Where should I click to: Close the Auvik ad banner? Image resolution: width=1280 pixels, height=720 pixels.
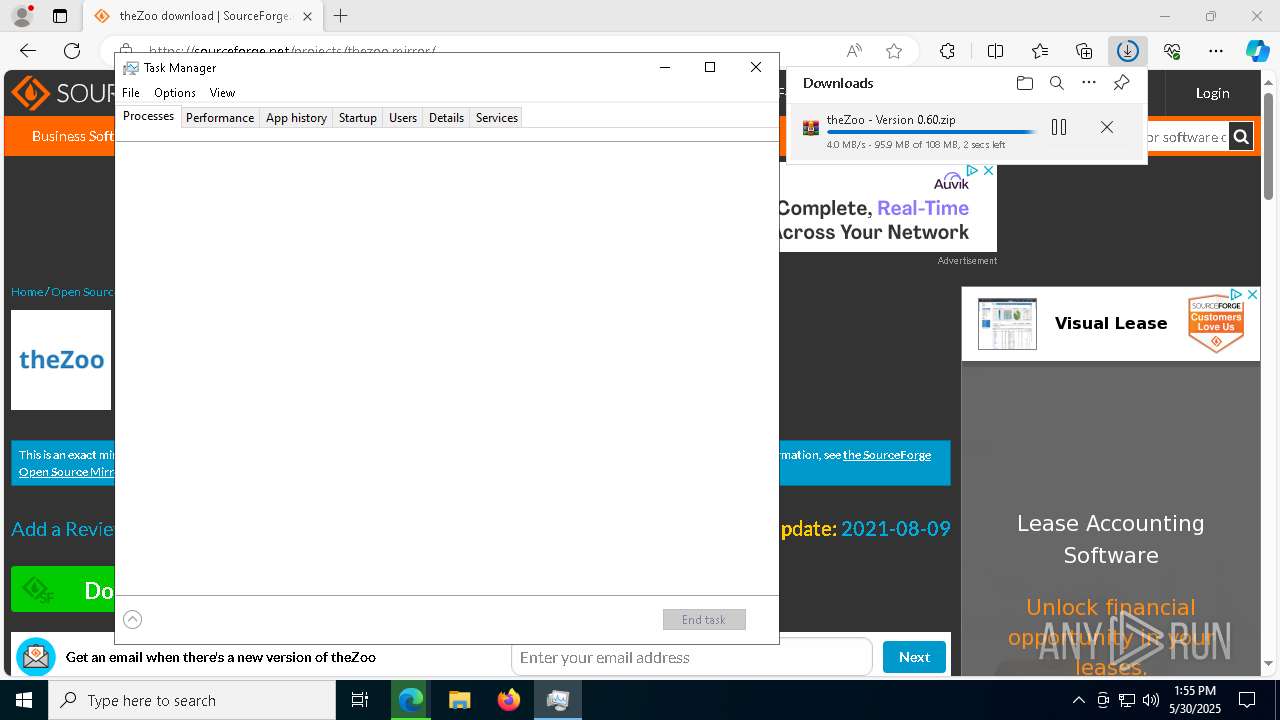coord(988,171)
